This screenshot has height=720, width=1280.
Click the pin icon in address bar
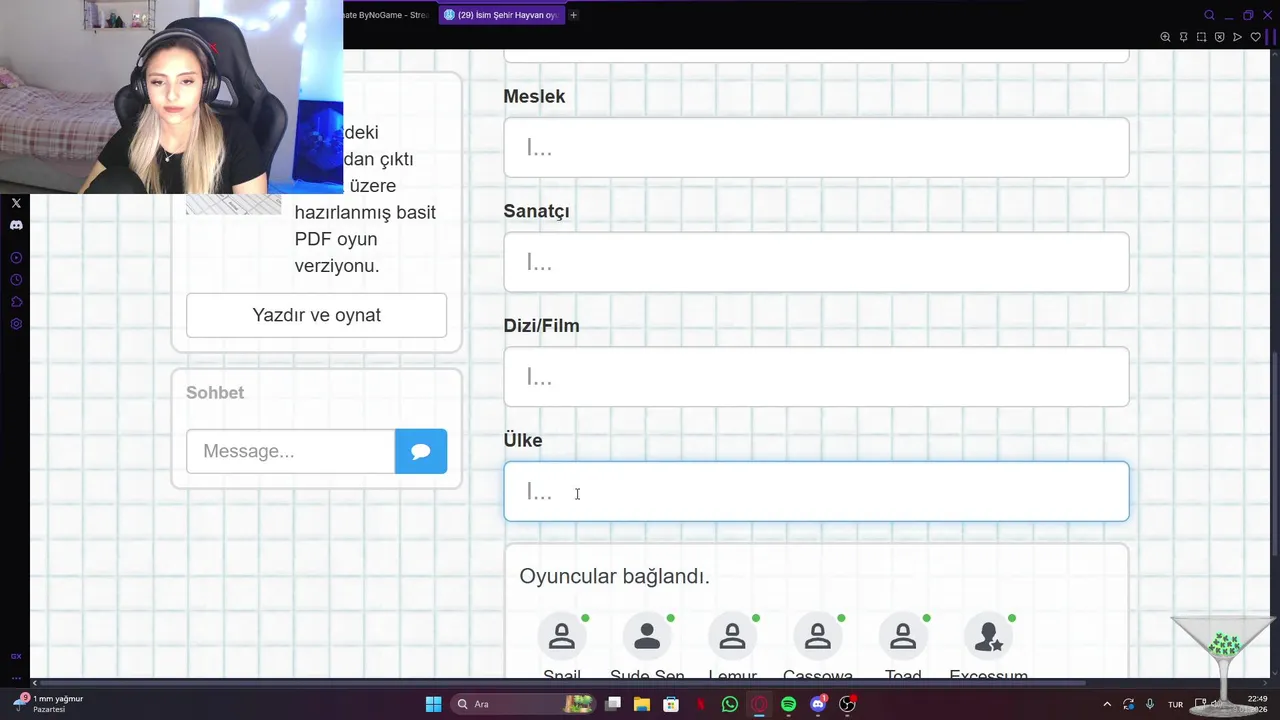(1183, 37)
